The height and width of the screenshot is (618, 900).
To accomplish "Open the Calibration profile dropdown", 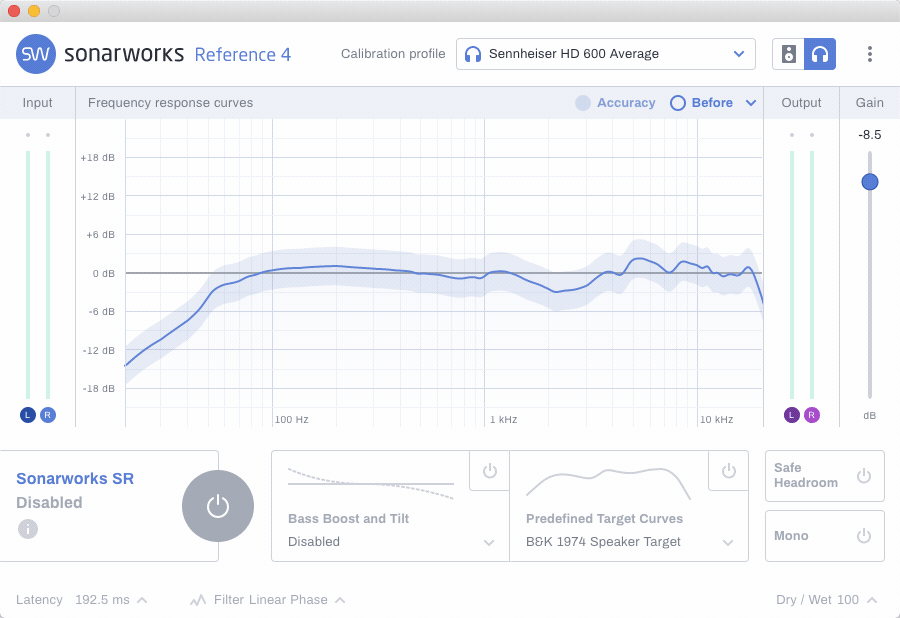I will 606,54.
